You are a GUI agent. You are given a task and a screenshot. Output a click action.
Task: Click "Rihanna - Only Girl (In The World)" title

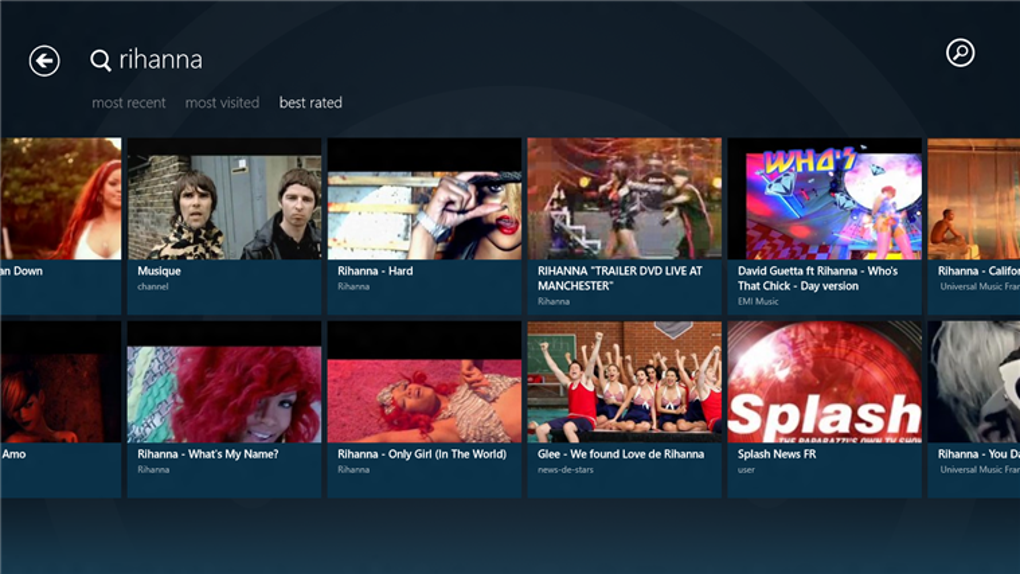coord(422,454)
